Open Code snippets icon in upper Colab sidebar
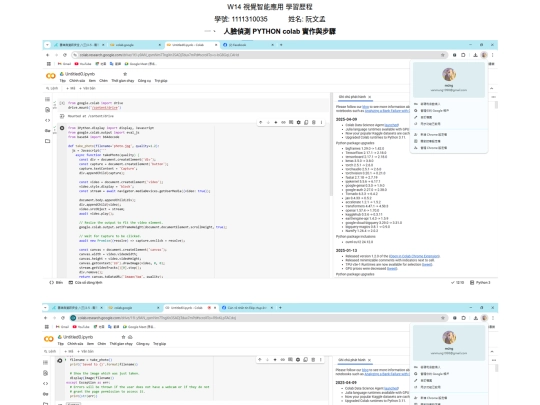 tap(48, 120)
